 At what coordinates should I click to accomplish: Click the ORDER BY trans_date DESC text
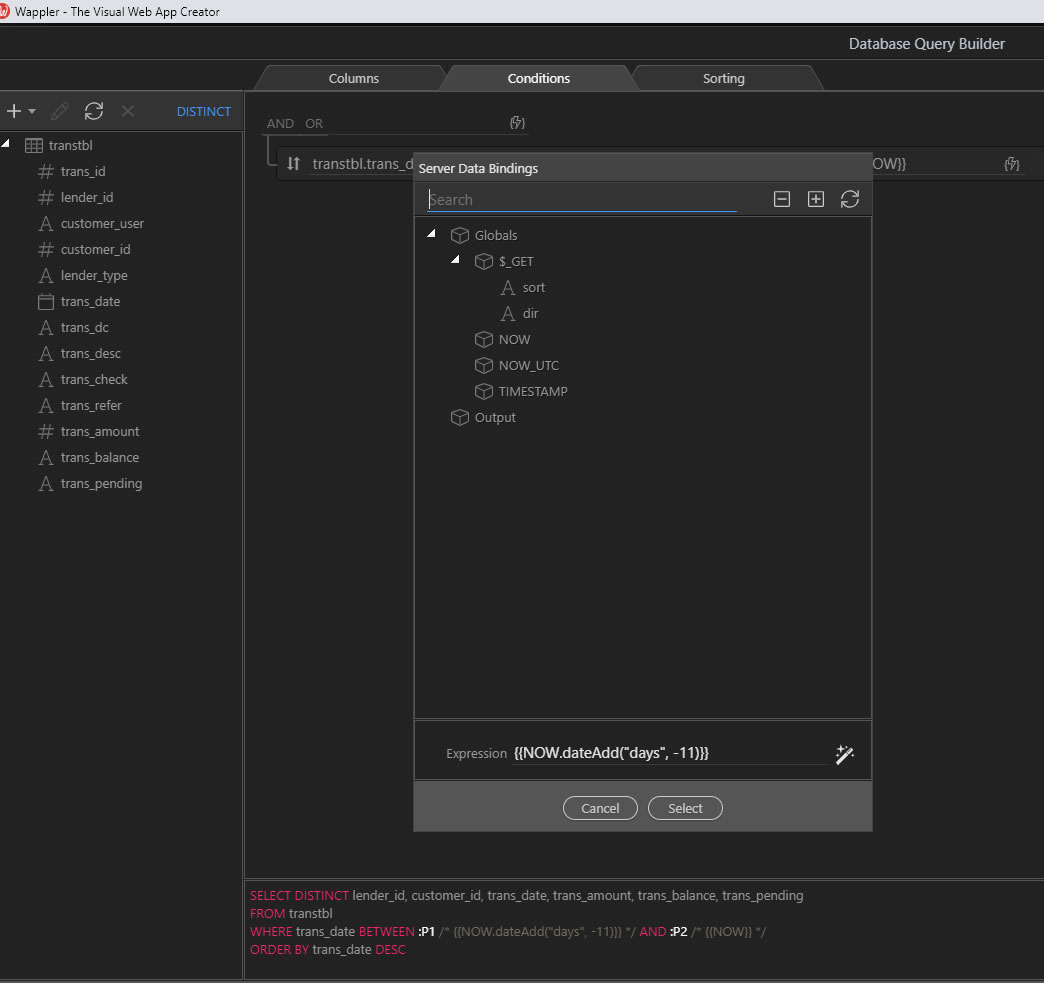328,949
